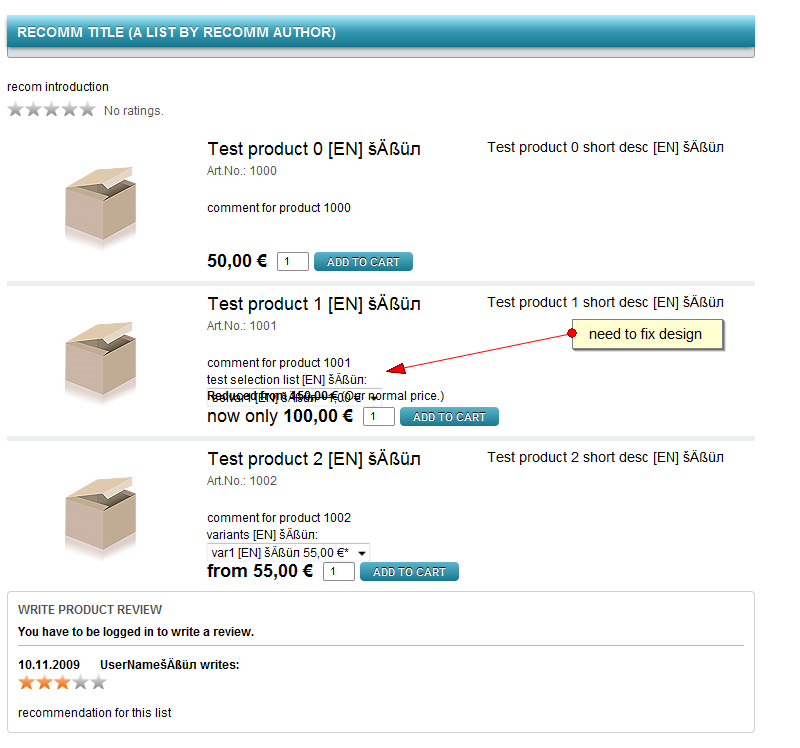
Task: Rate the list with the fifth gray star
Action: click(87, 109)
